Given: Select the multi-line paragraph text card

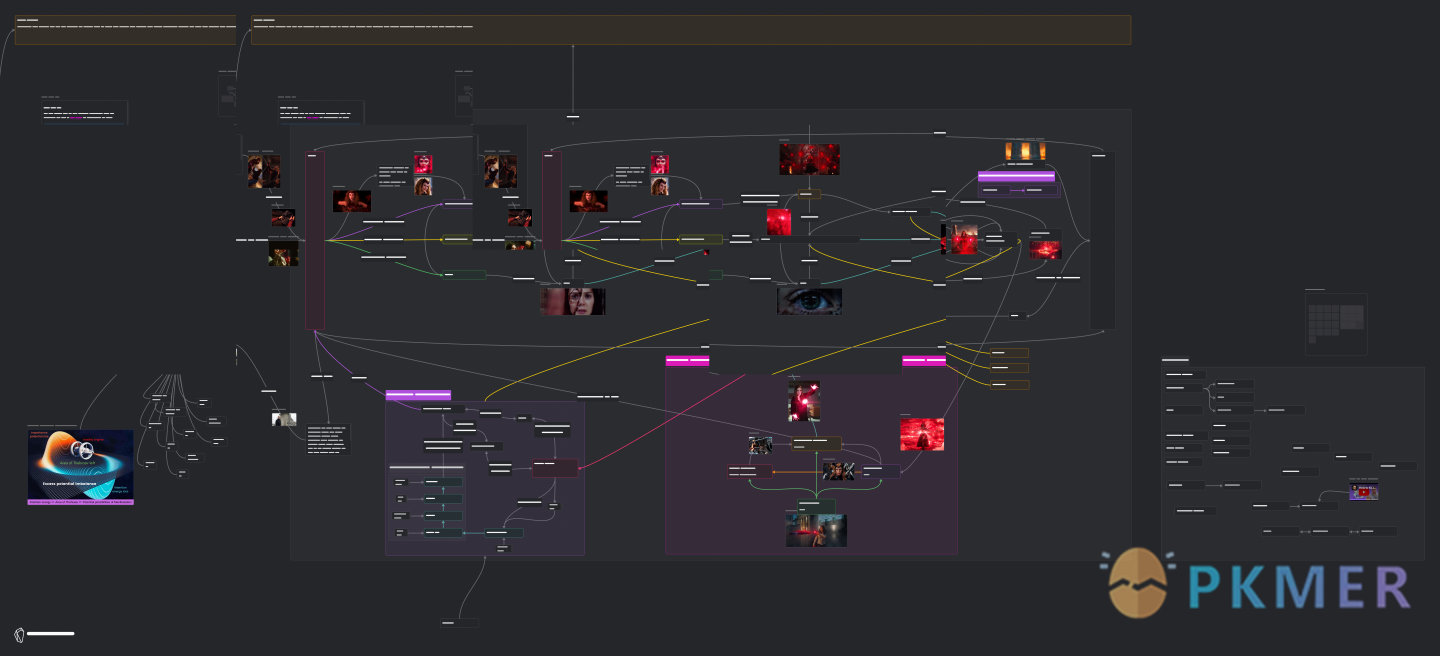Looking at the screenshot, I should tap(329, 439).
